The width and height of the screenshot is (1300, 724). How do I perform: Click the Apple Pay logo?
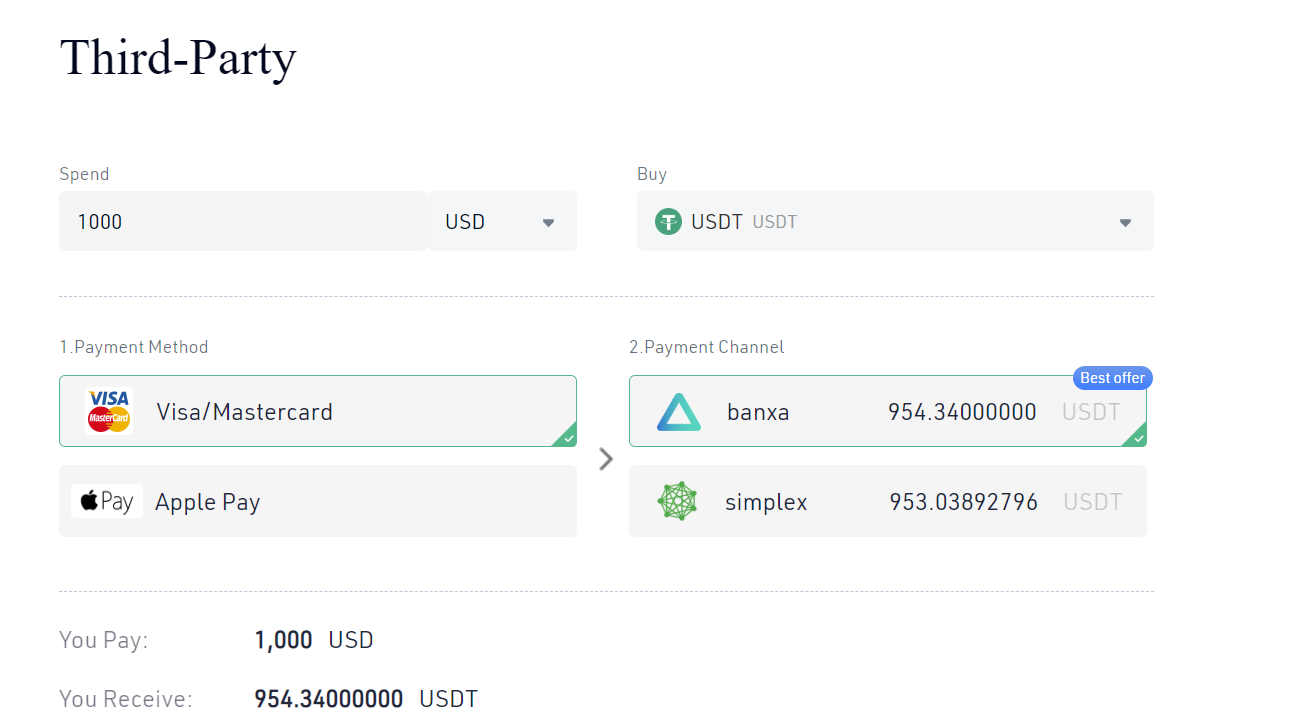point(107,501)
